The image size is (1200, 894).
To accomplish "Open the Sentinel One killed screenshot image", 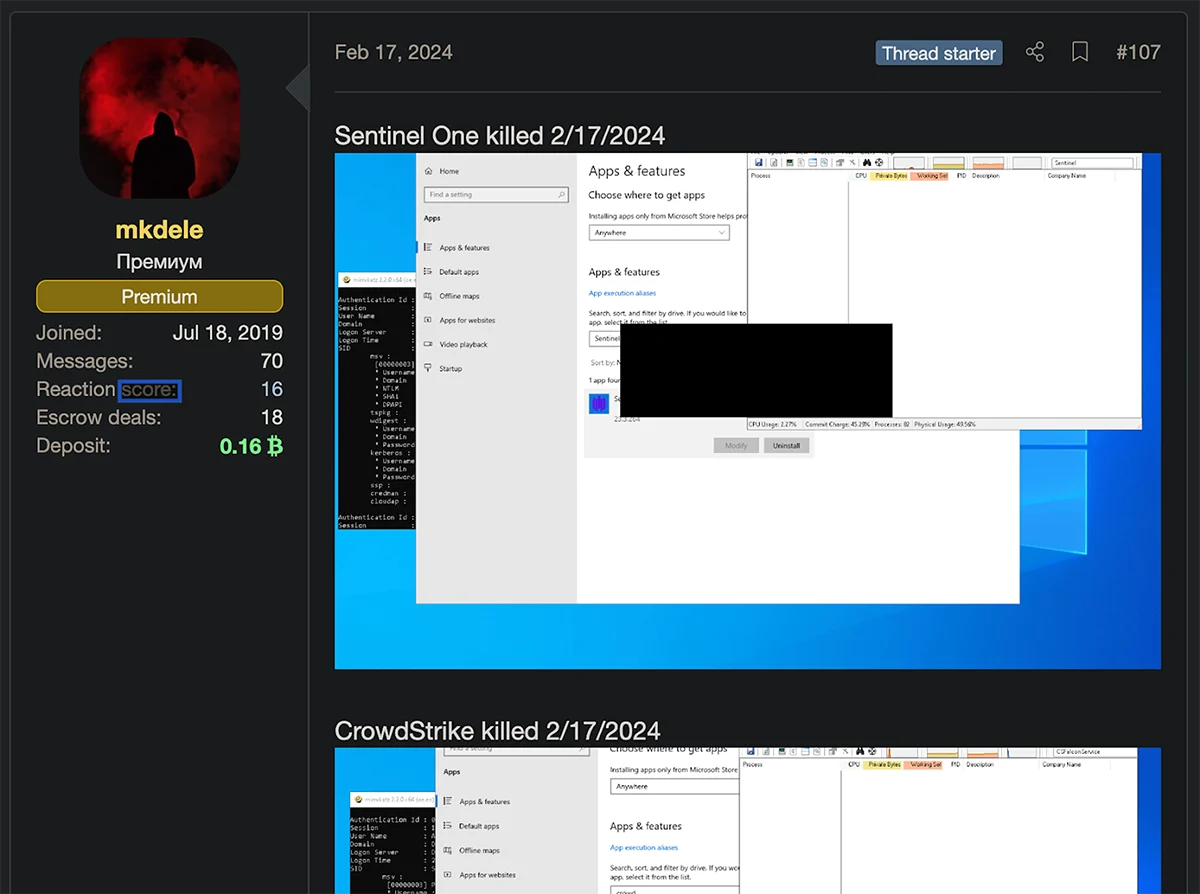I will [747, 411].
